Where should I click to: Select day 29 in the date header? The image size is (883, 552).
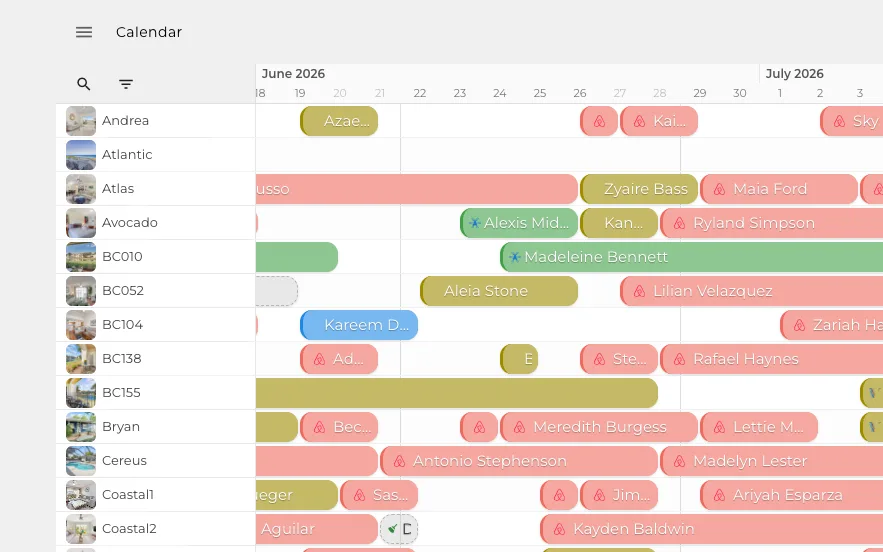[699, 94]
